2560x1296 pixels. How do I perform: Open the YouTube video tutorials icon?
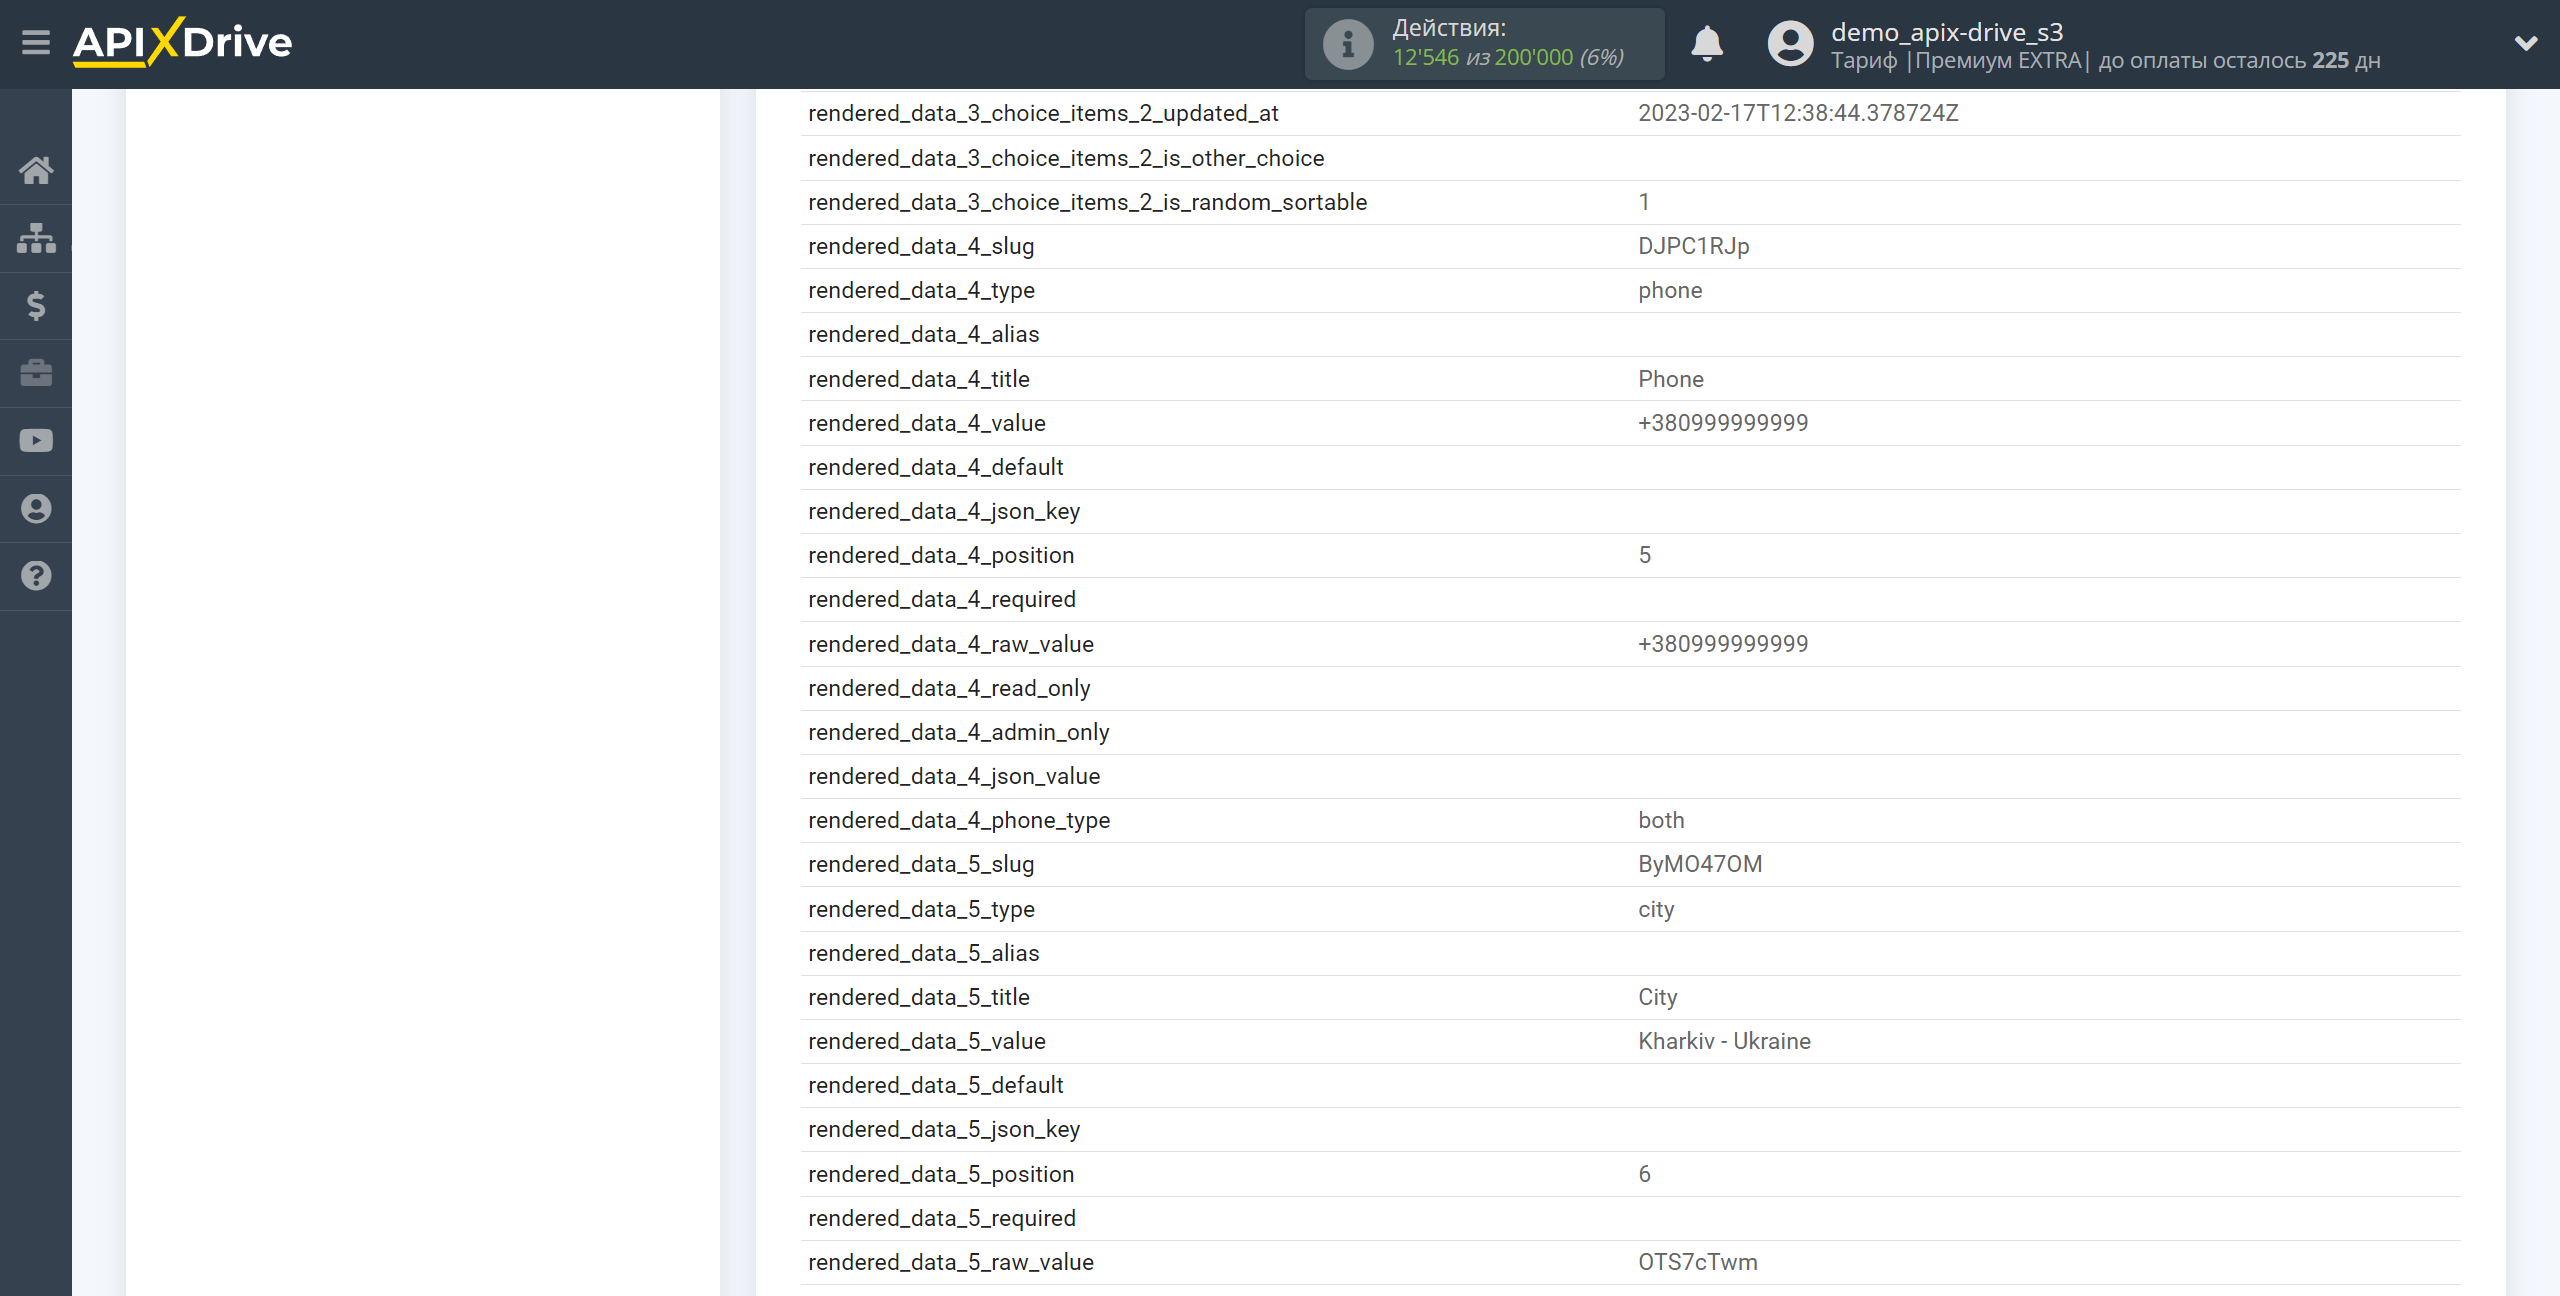click(36, 441)
